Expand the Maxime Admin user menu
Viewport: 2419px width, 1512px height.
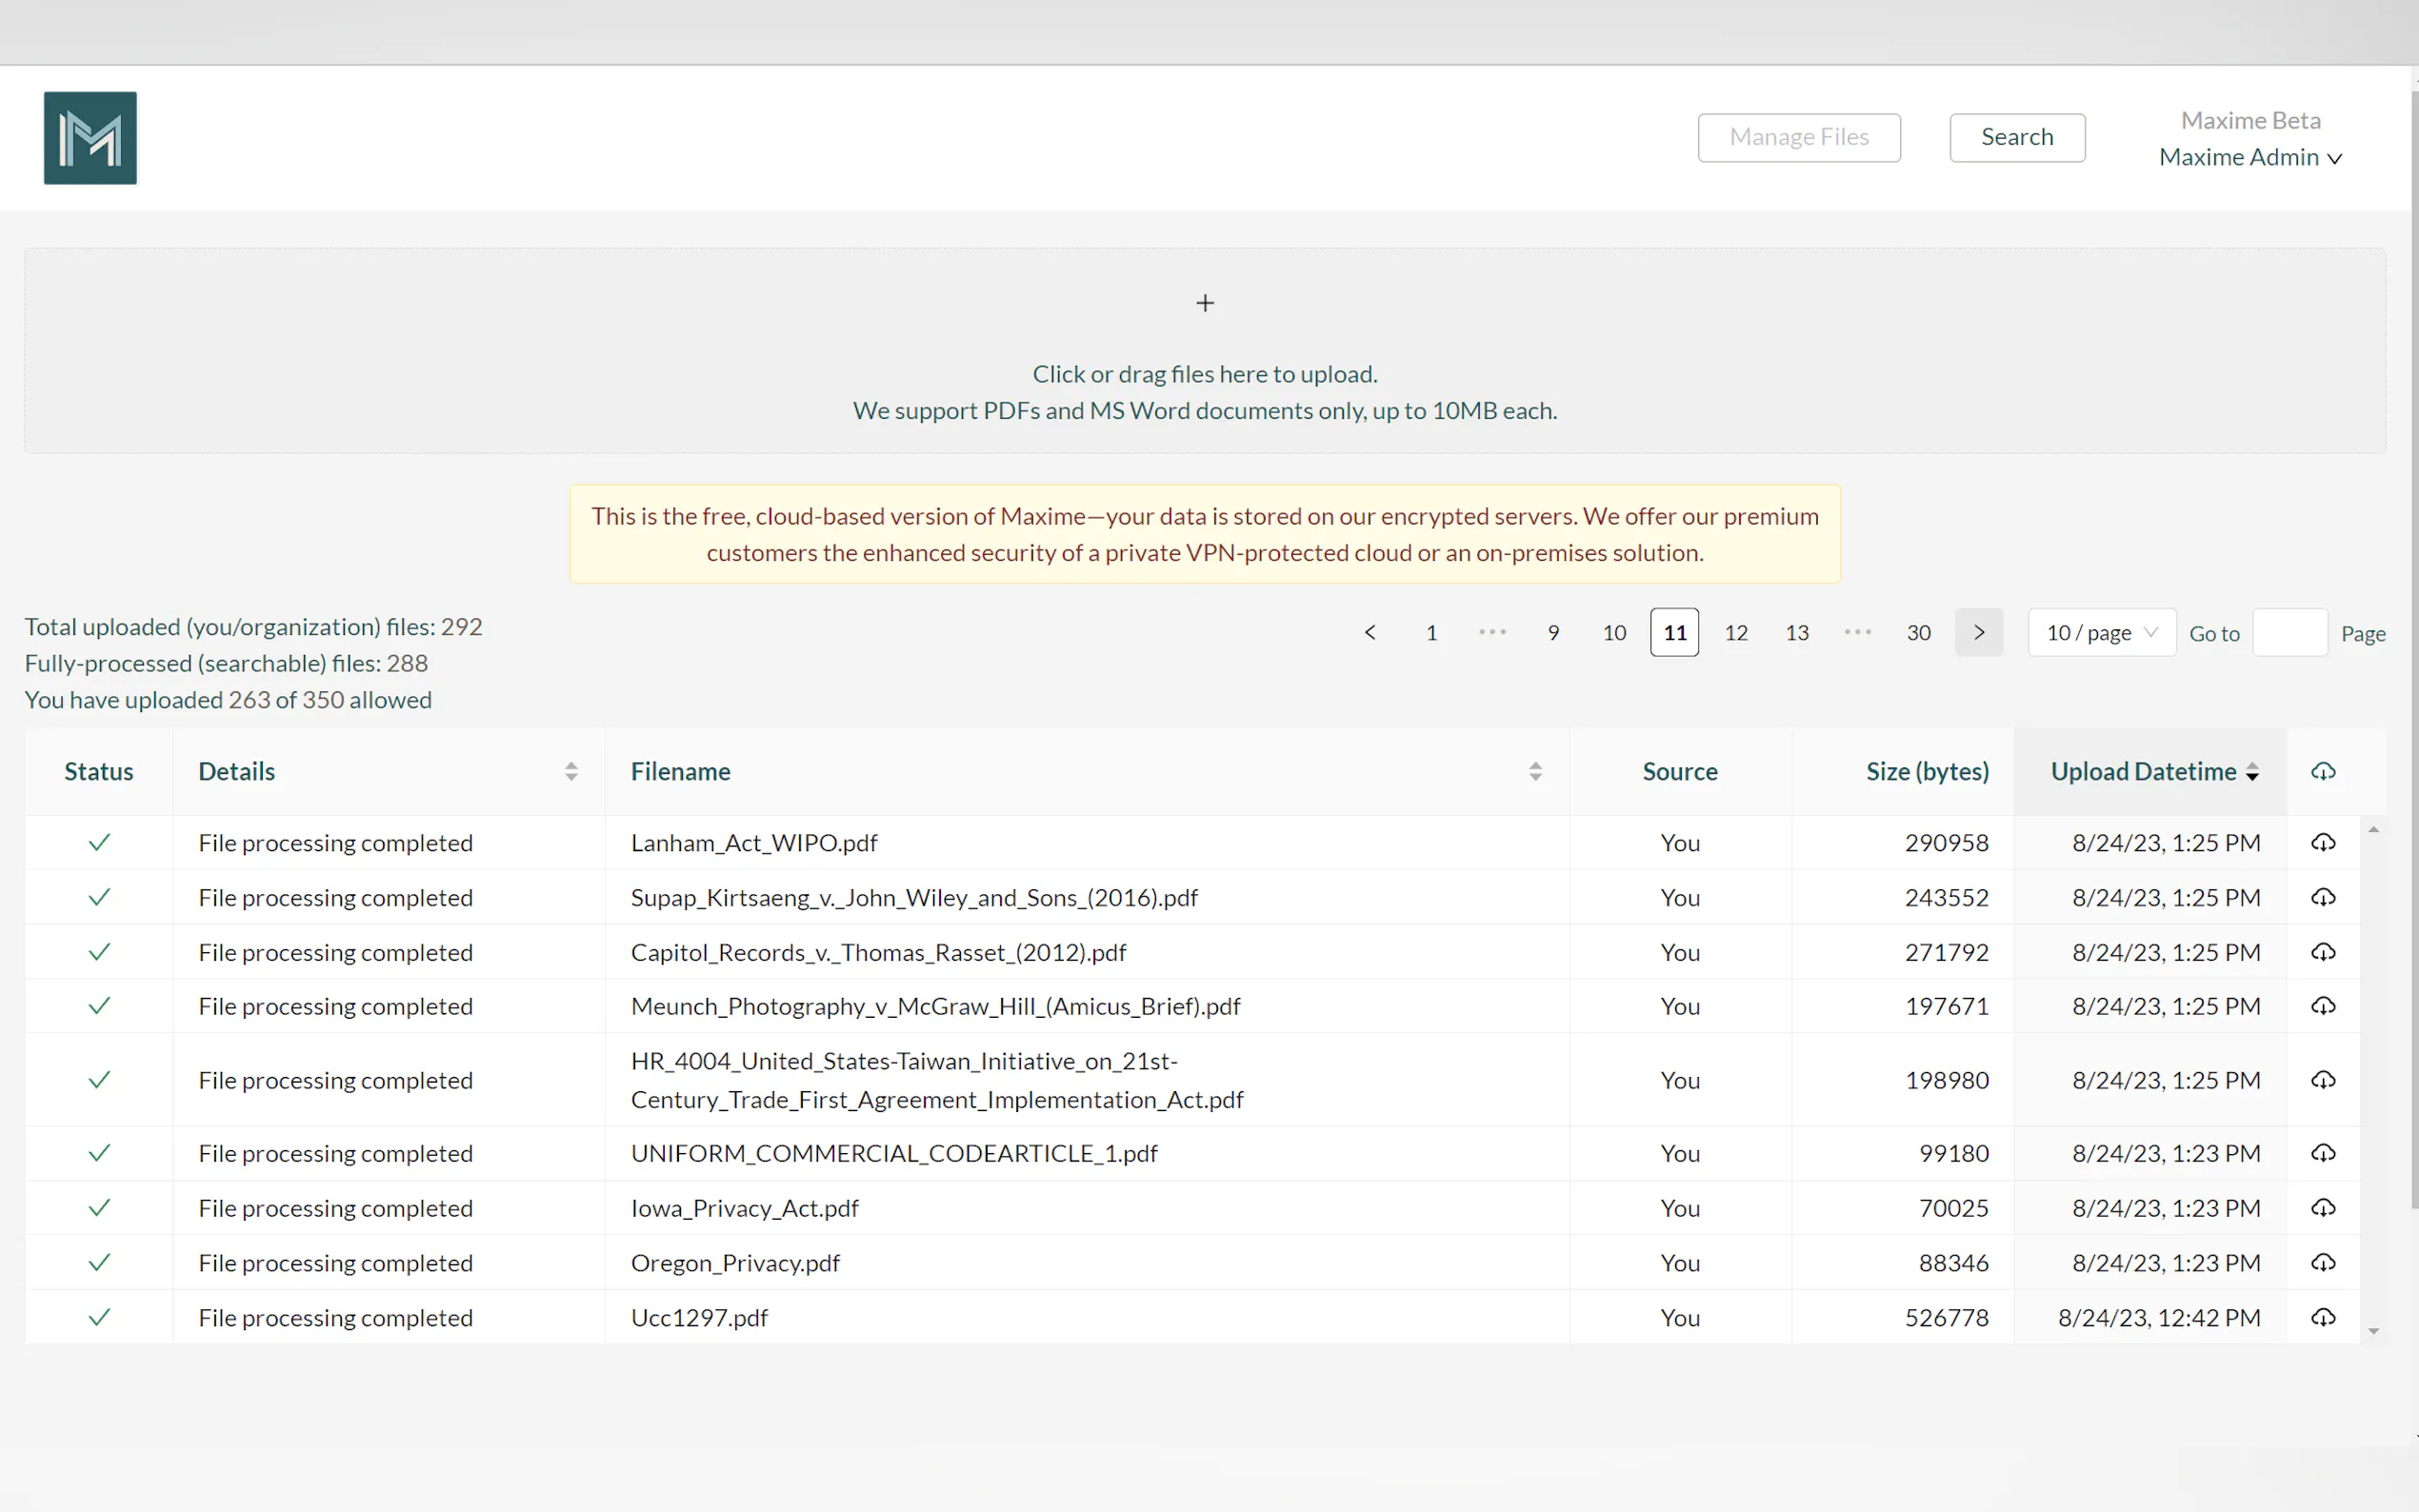[x=2250, y=158]
